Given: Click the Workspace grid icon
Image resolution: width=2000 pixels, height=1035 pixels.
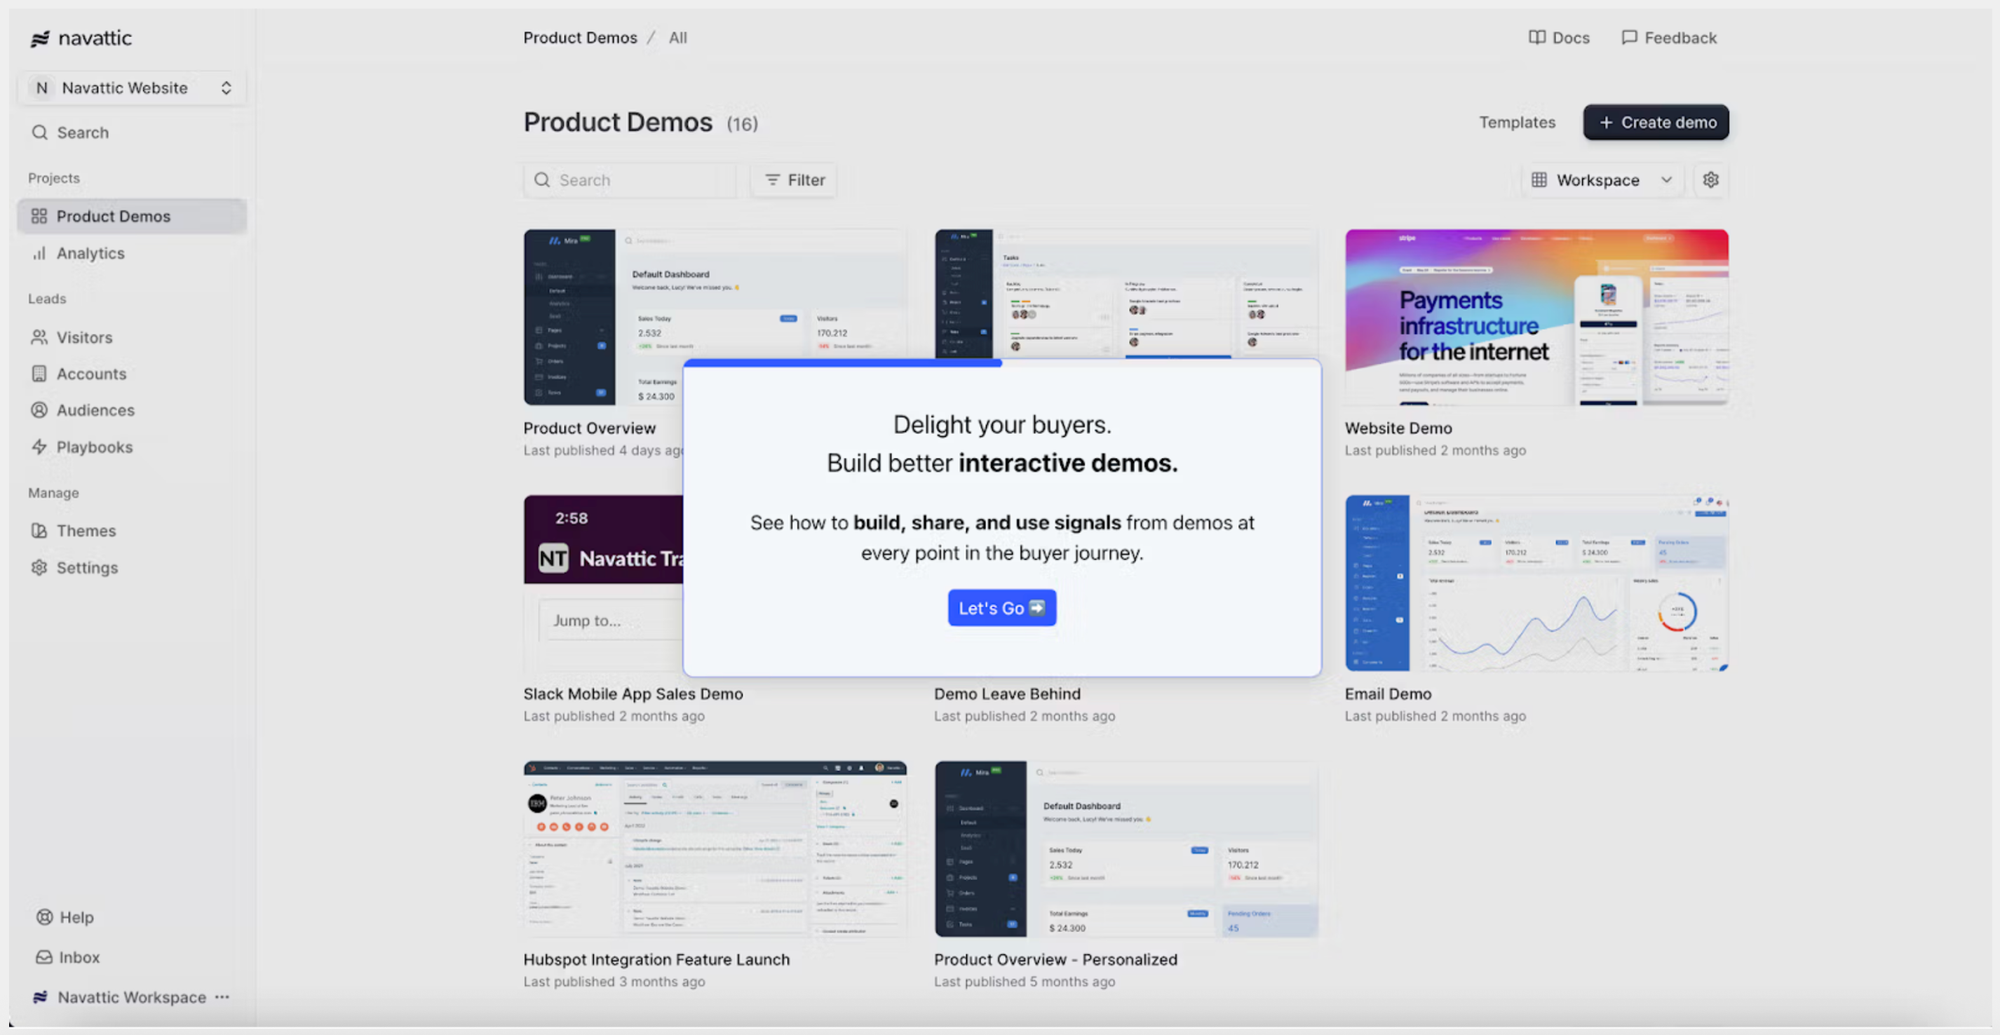Looking at the screenshot, I should click(1539, 180).
